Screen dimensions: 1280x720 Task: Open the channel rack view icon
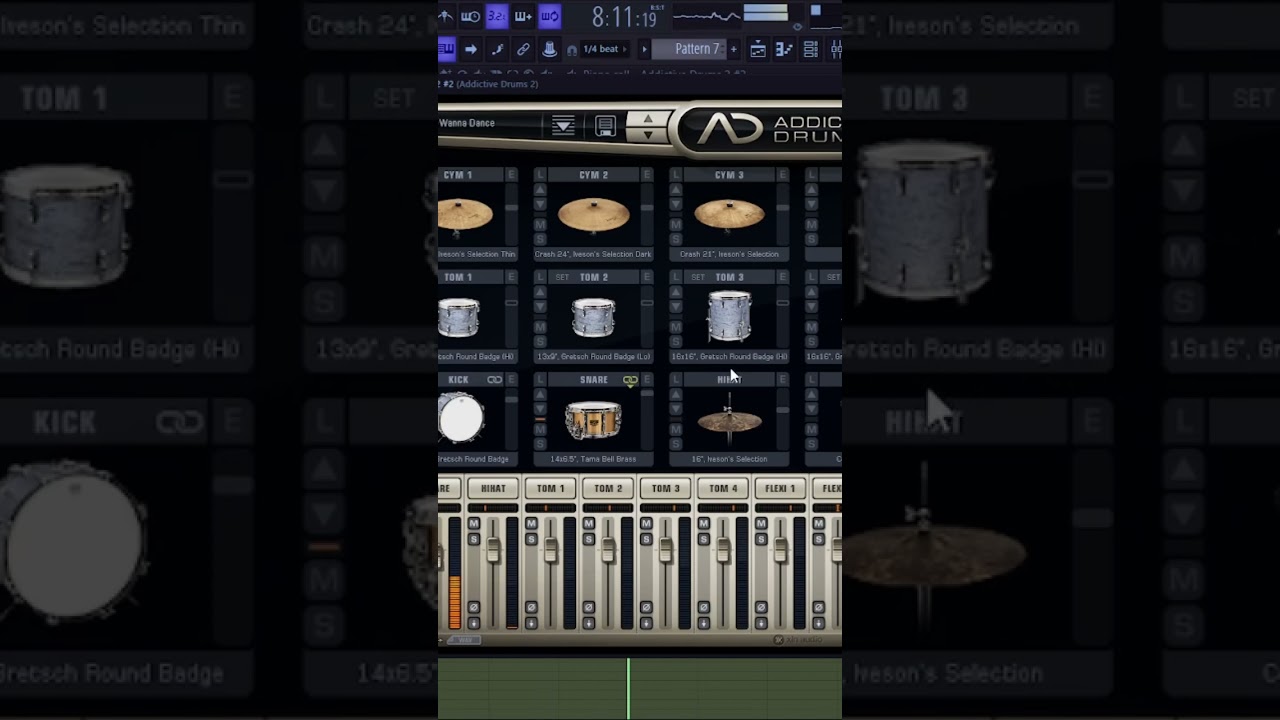pyautogui.click(x=810, y=49)
